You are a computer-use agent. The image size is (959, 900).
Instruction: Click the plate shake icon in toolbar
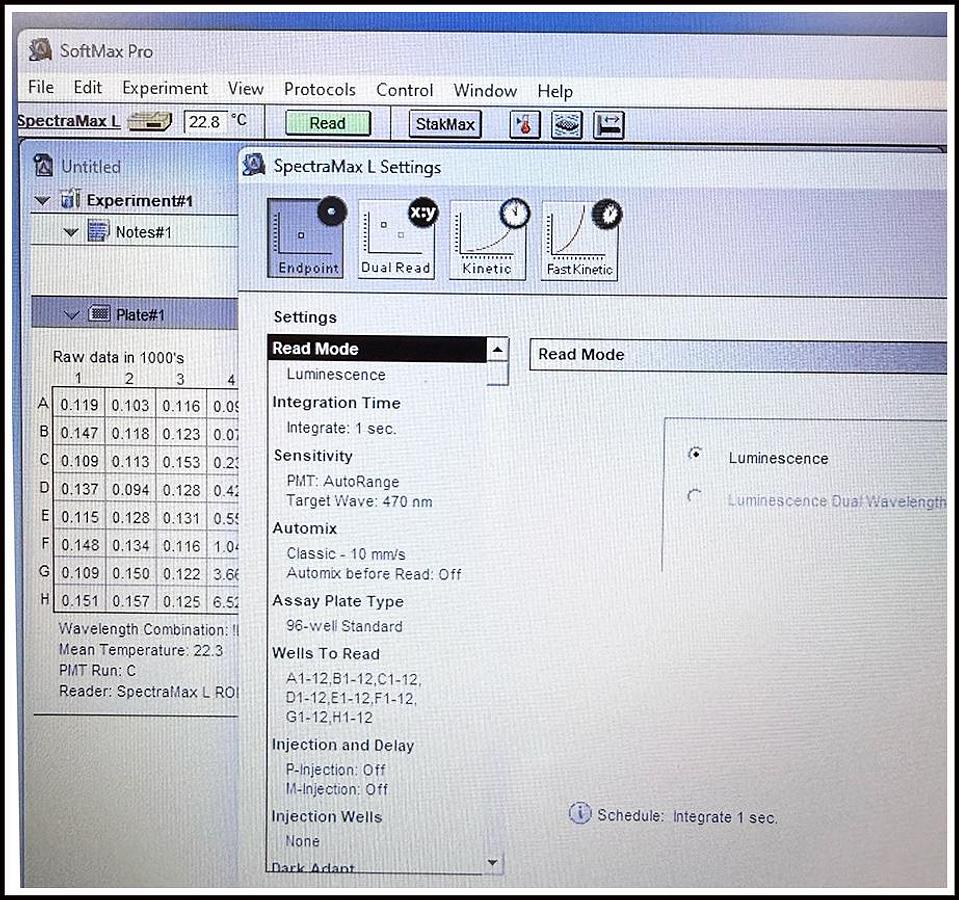(567, 124)
